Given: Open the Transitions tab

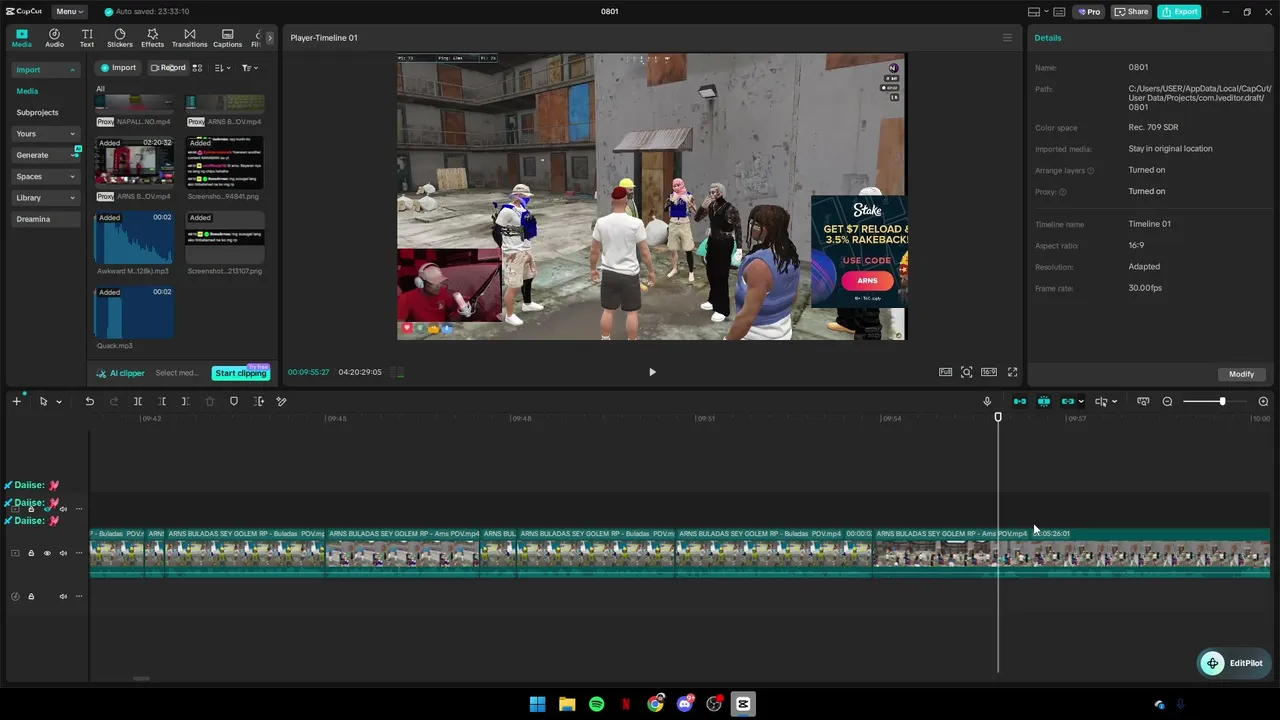Looking at the screenshot, I should (189, 38).
